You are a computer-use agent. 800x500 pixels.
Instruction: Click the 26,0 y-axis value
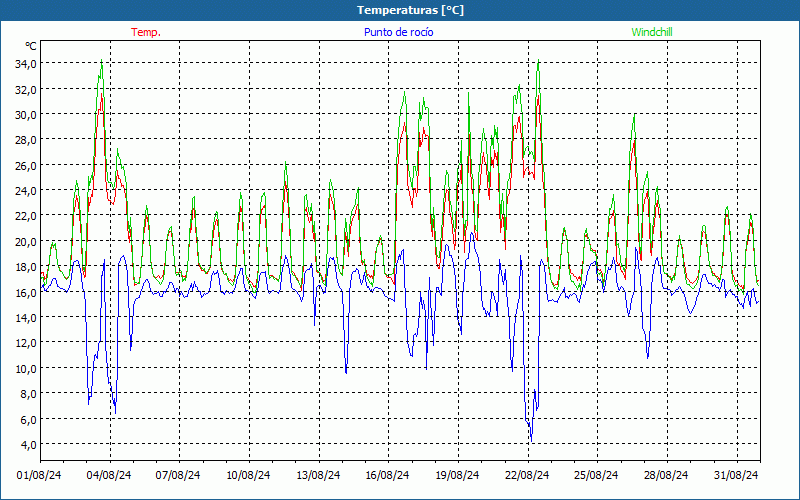coord(26,165)
